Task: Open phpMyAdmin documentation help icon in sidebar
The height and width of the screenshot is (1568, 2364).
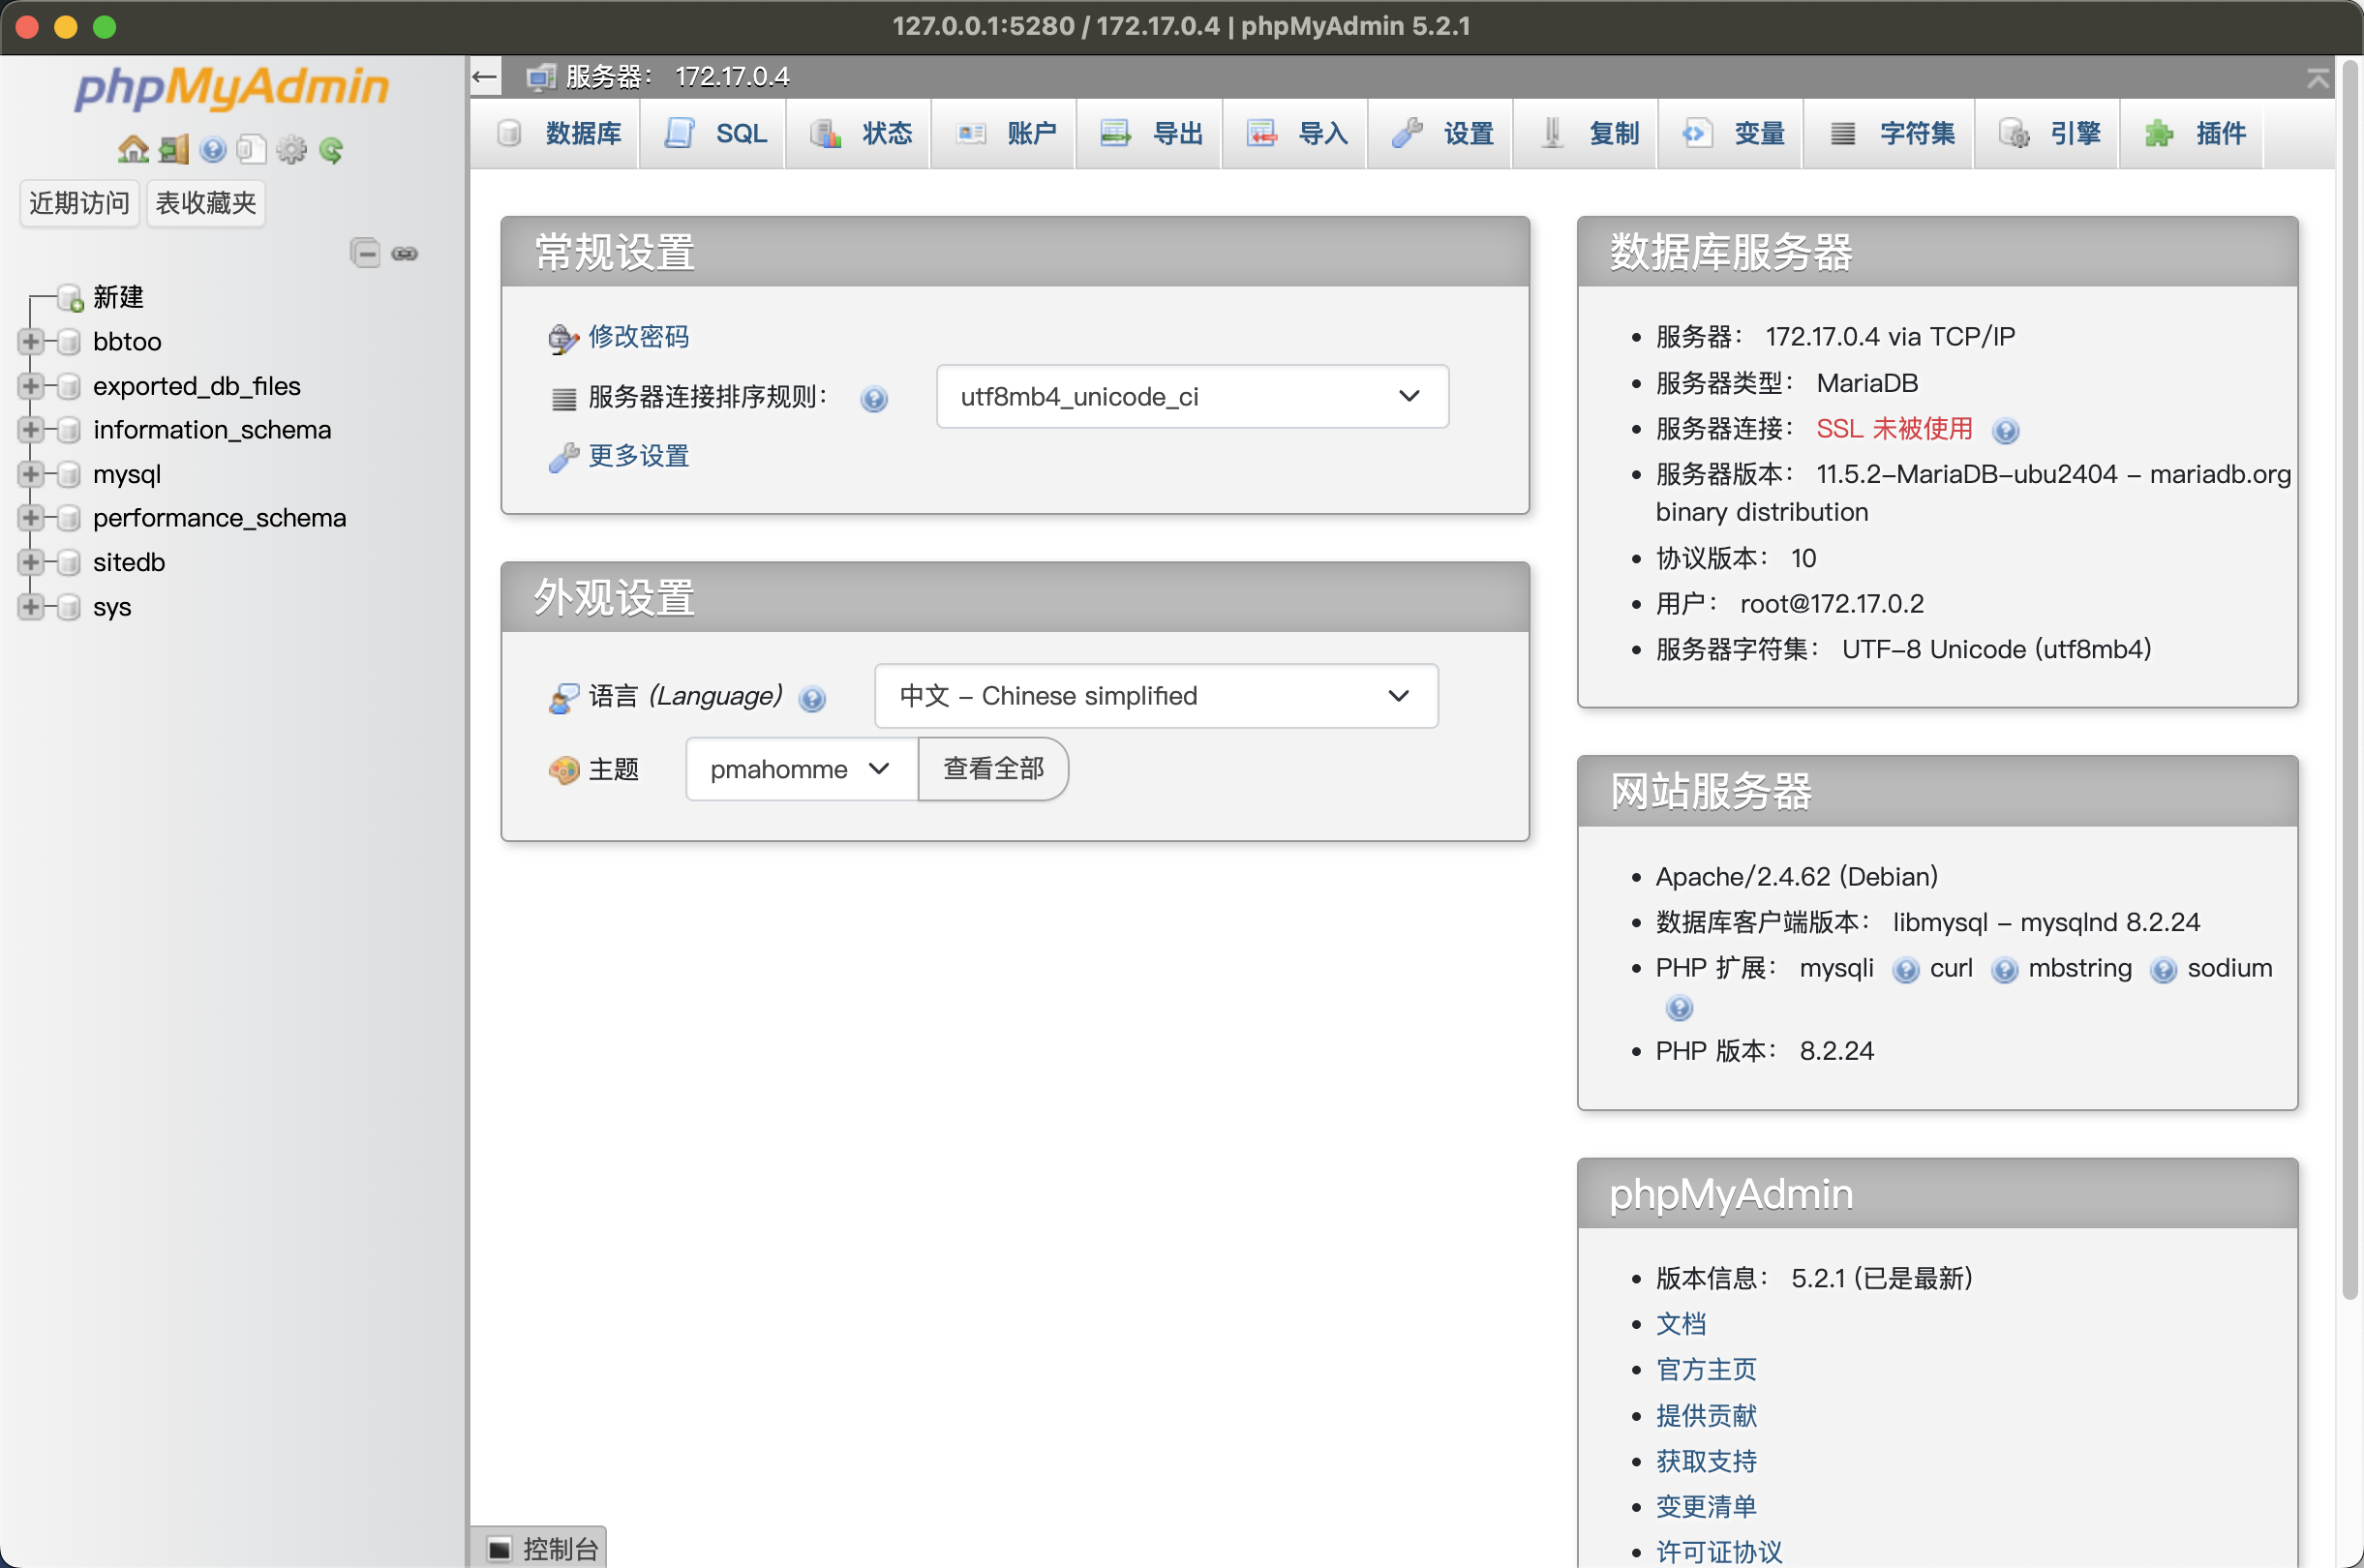Action: pyautogui.click(x=213, y=150)
